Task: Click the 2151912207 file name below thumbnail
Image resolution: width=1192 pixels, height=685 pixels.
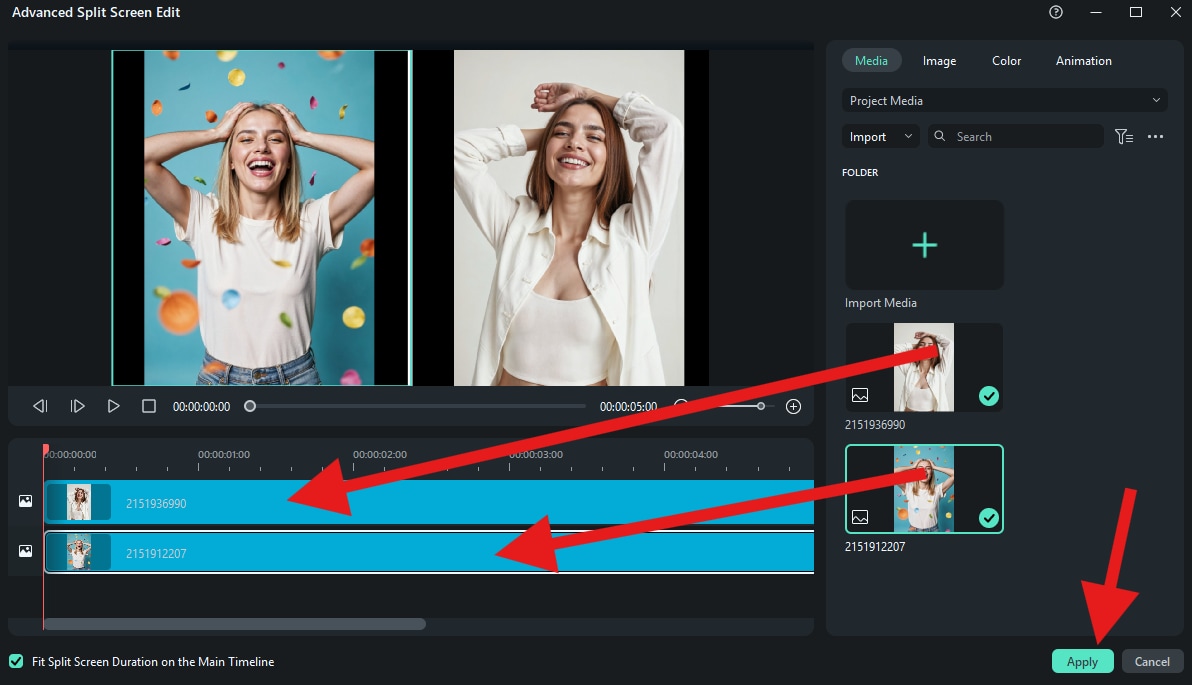Action: 874,546
